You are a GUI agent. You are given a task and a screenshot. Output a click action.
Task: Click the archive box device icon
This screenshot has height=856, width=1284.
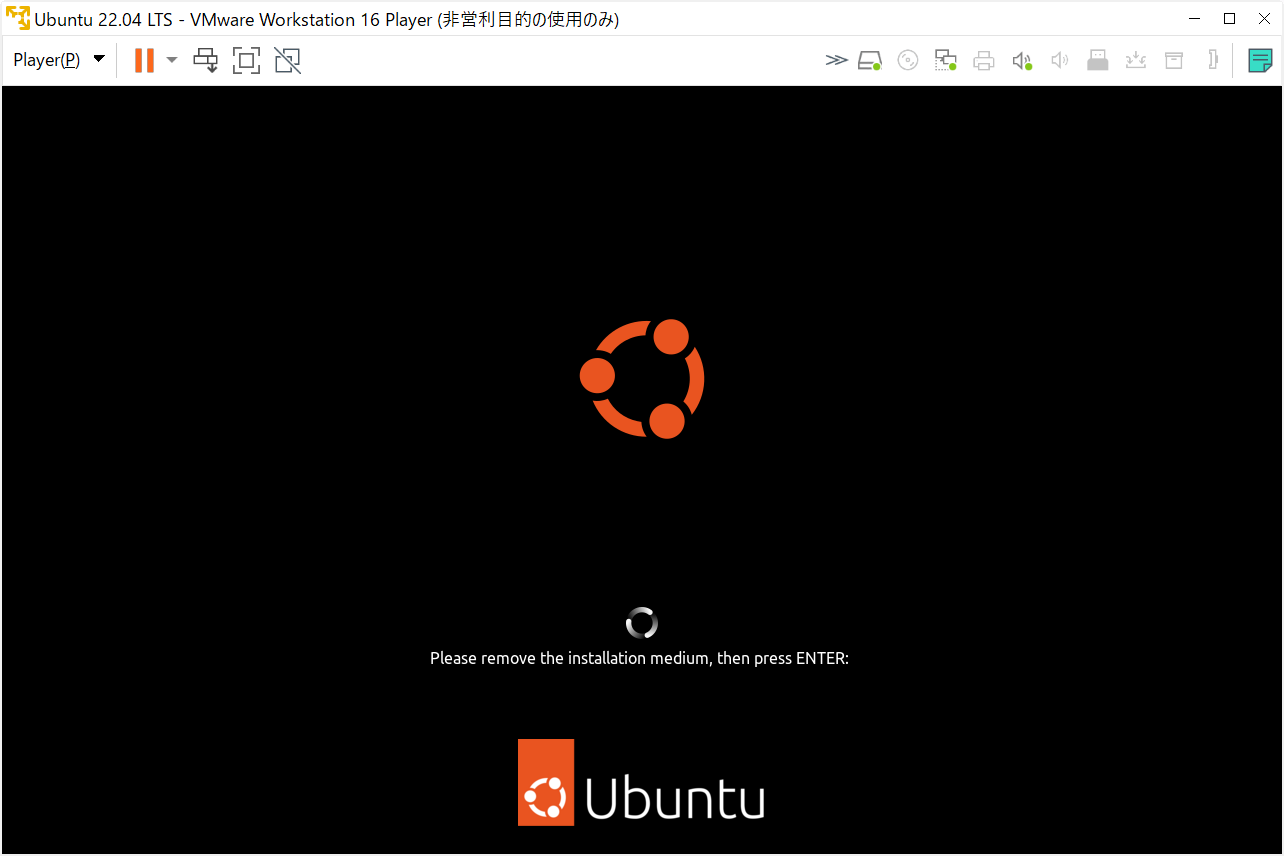(x=1174, y=61)
